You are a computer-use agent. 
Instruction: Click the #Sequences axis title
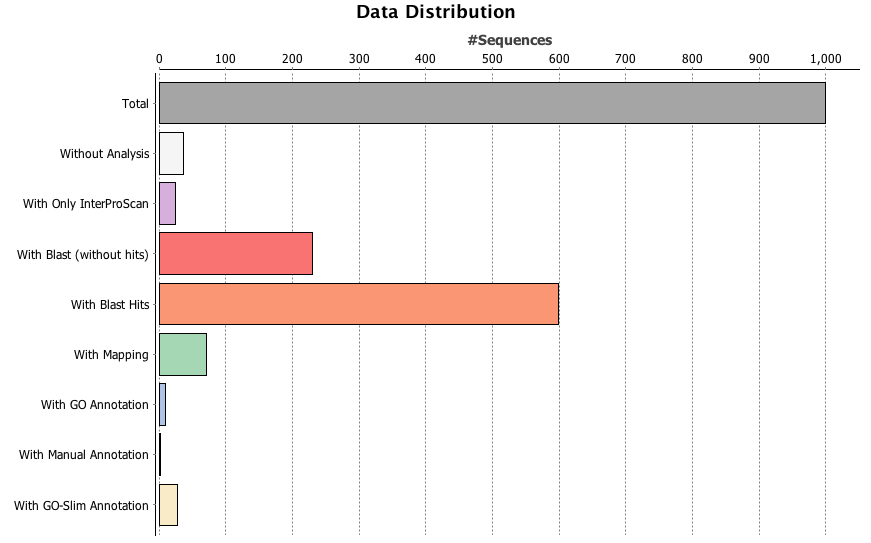tap(509, 40)
